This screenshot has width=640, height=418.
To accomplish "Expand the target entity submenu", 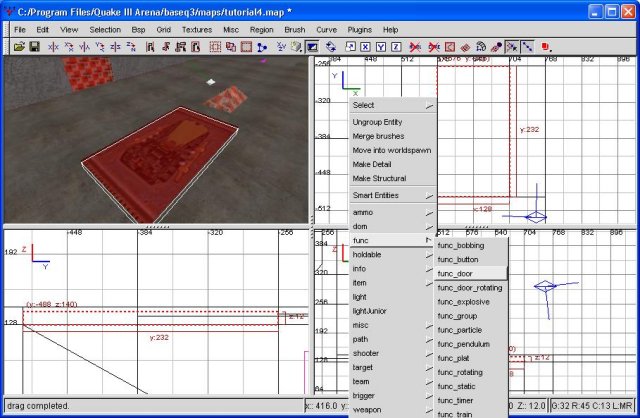I will pyautogui.click(x=392, y=368).
